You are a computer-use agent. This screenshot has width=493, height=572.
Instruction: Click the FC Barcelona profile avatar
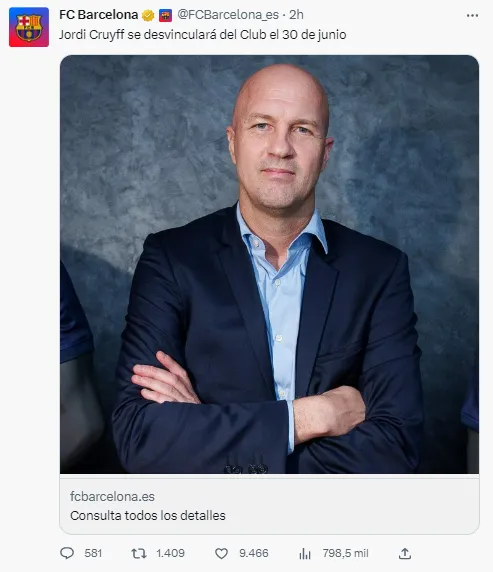pyautogui.click(x=29, y=27)
